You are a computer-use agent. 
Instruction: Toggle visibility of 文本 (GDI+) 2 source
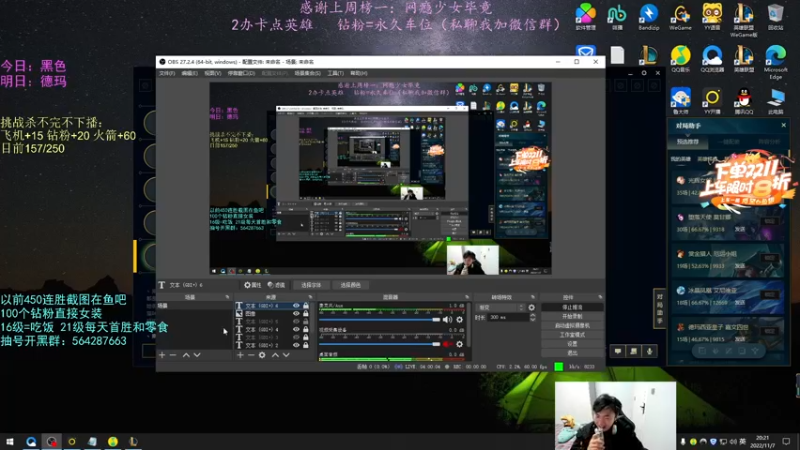point(296,345)
